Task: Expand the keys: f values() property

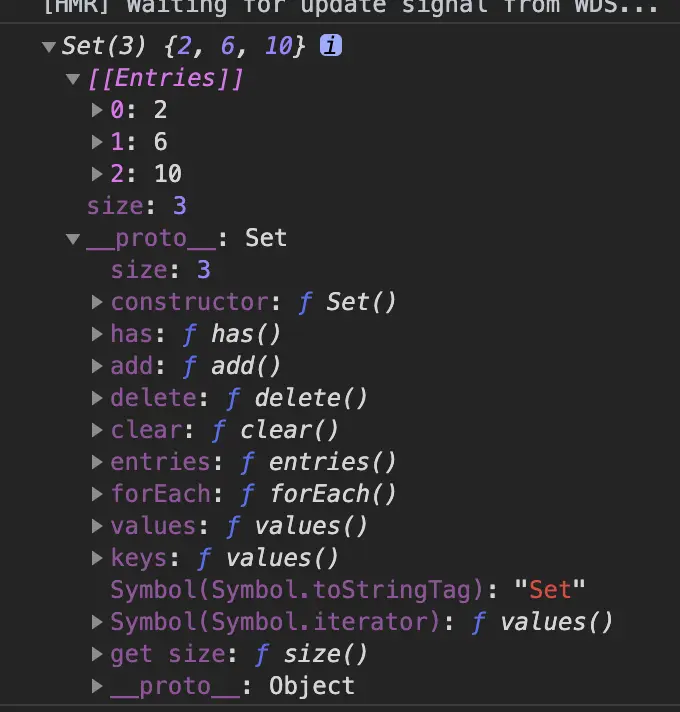Action: pyautogui.click(x=97, y=558)
